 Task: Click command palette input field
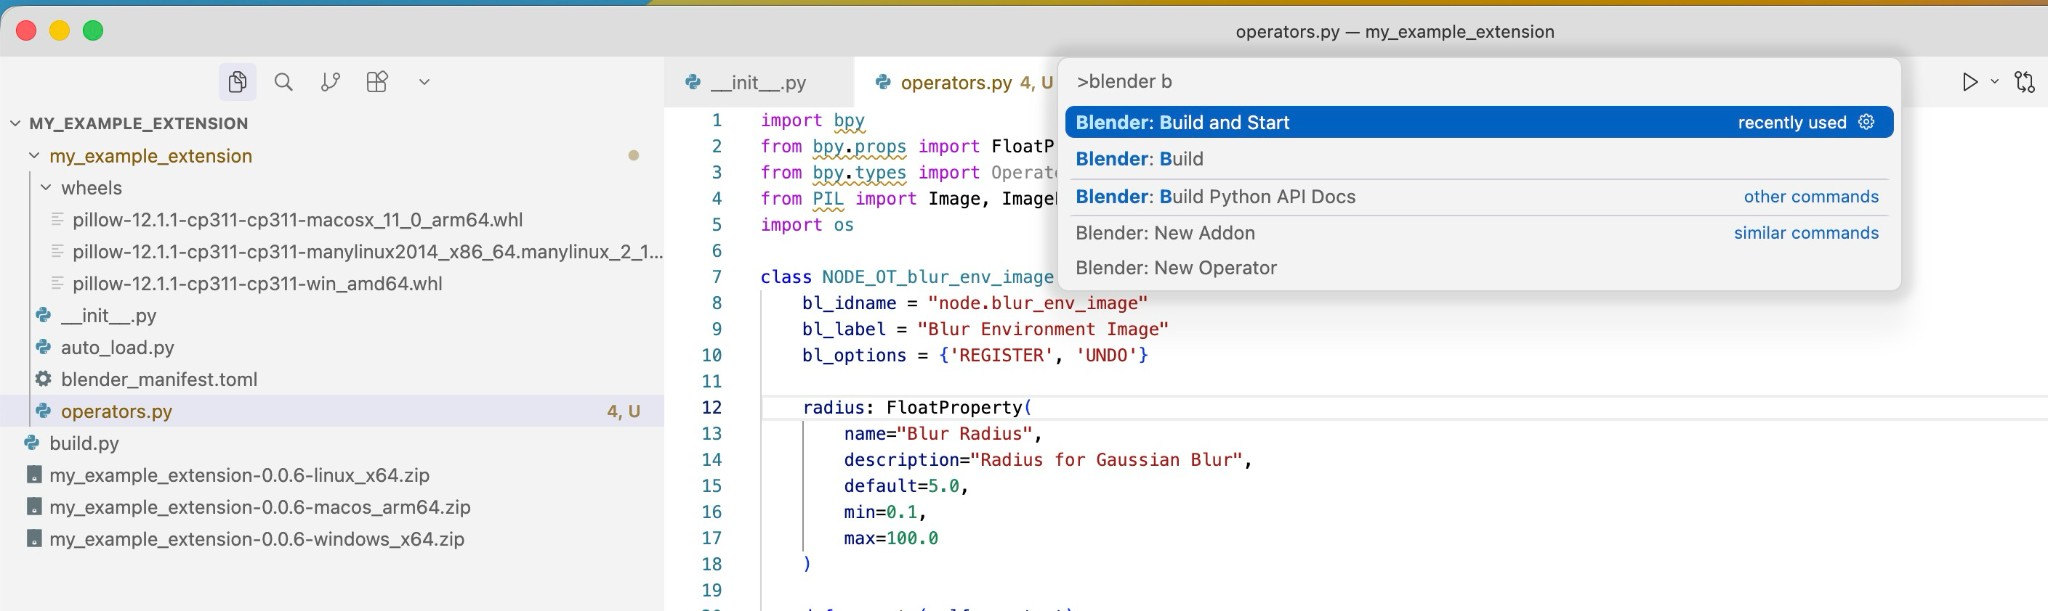pyautogui.click(x=1479, y=82)
